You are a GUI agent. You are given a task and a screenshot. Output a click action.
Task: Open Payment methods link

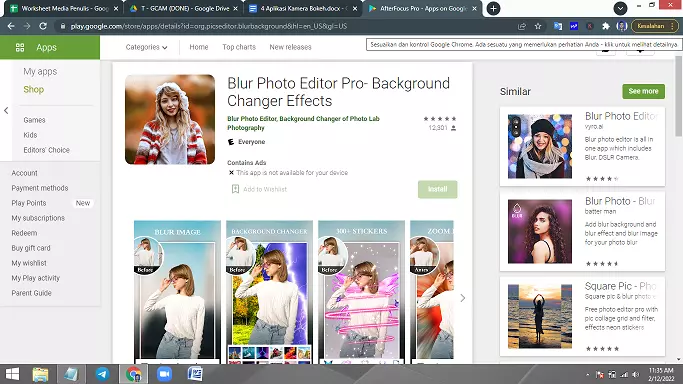[x=40, y=188]
